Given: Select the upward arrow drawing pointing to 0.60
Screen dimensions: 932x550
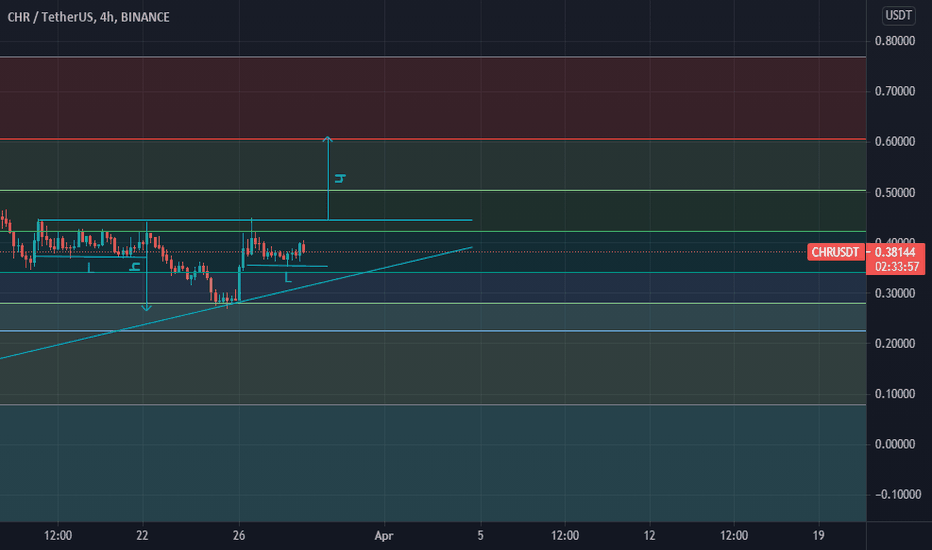Looking at the screenshot, I should [x=328, y=178].
